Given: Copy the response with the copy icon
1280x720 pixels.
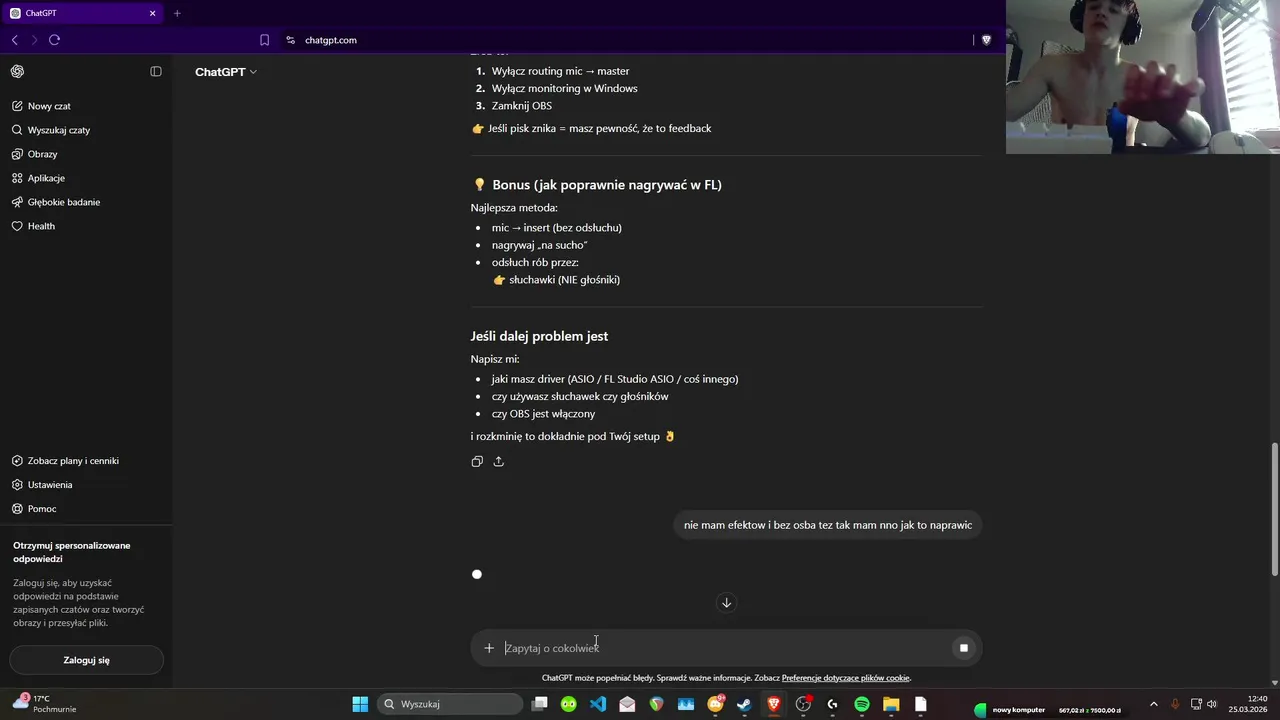Looking at the screenshot, I should 477,461.
